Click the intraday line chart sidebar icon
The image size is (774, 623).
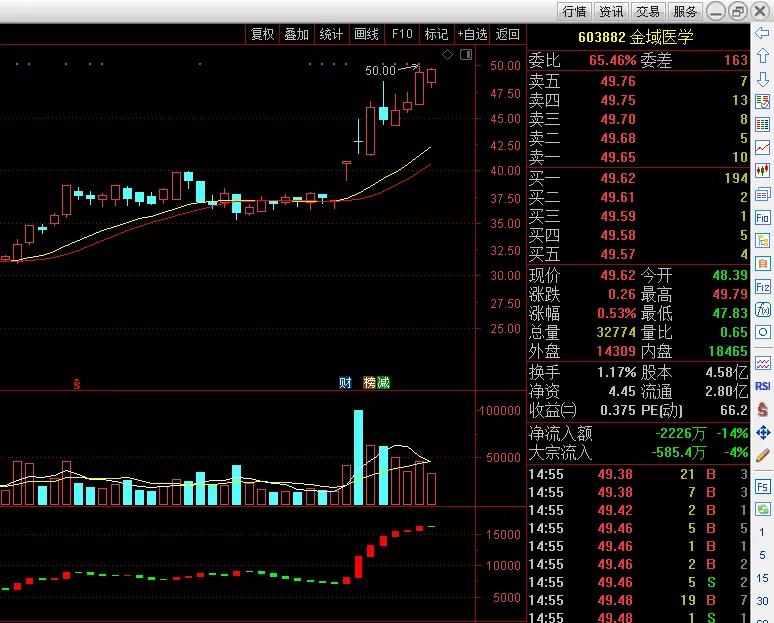click(762, 148)
